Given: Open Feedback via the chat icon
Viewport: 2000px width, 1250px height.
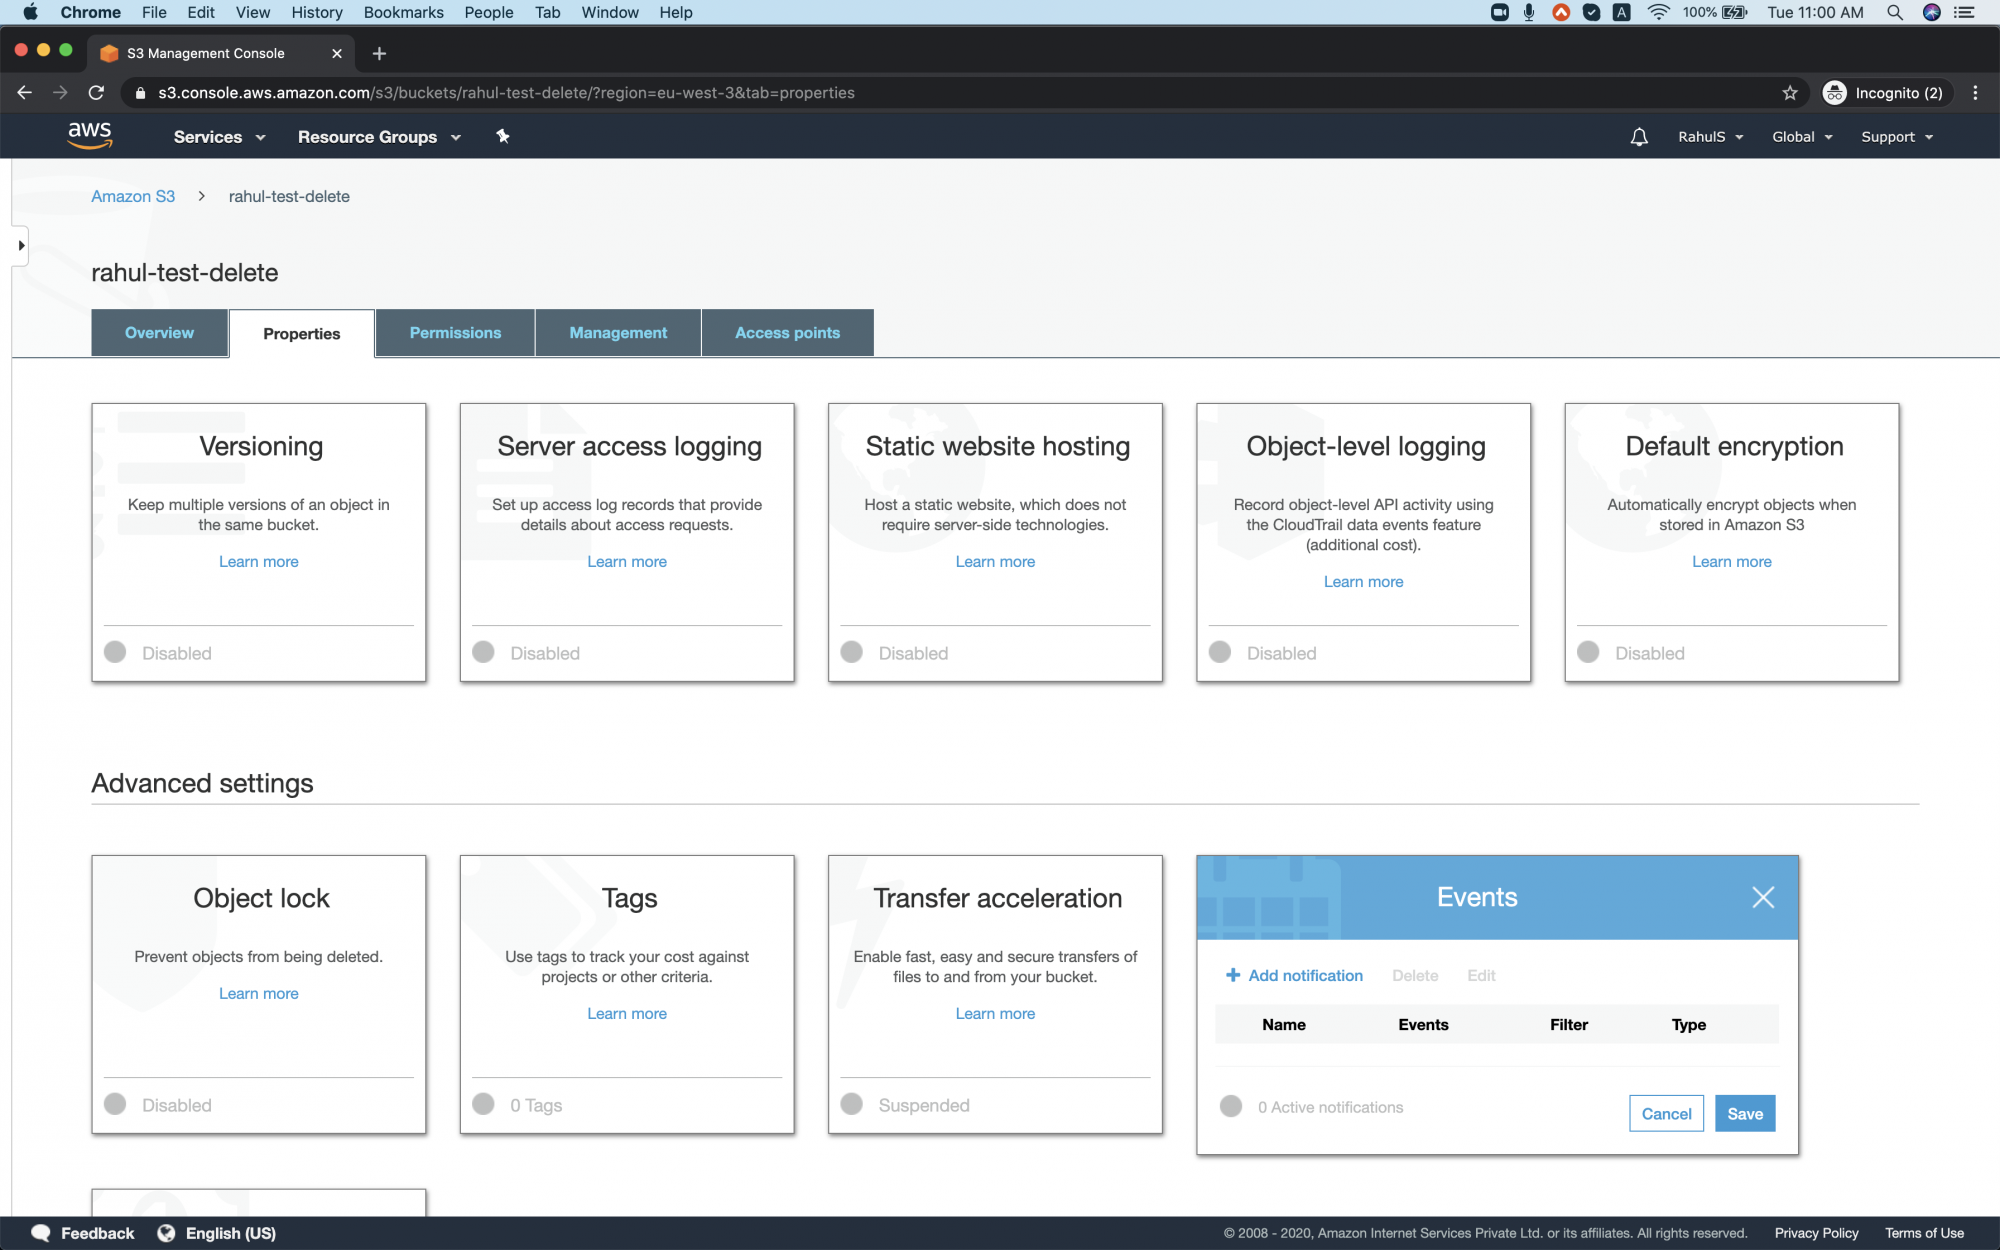Looking at the screenshot, I should 40,1233.
